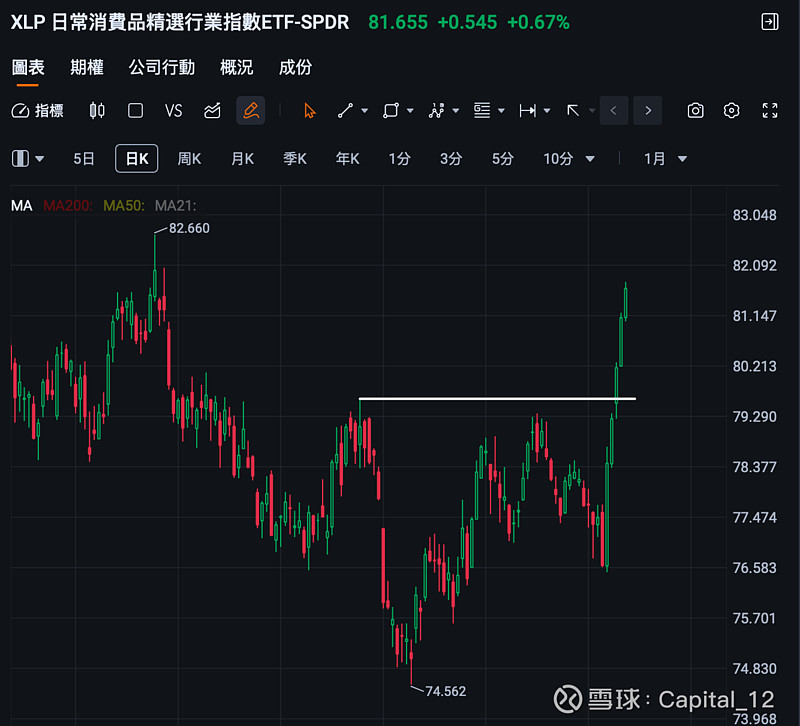Select the 5分 minute timeframe
The width and height of the screenshot is (800, 726).
coord(503,159)
